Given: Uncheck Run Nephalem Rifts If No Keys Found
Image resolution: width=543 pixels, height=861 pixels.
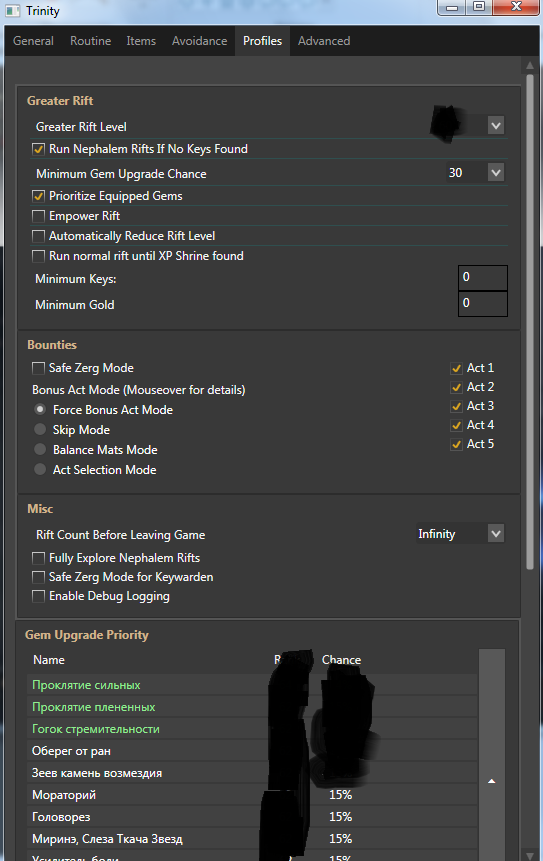Looking at the screenshot, I should (x=38, y=149).
